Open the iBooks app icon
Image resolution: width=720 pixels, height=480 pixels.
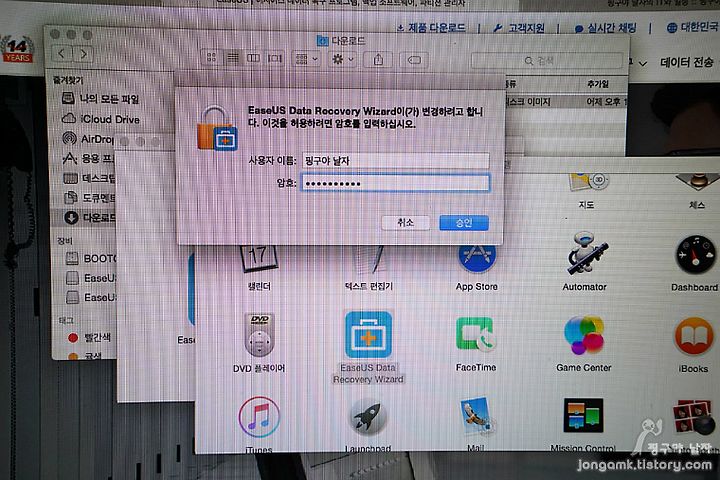pyautogui.click(x=693, y=337)
